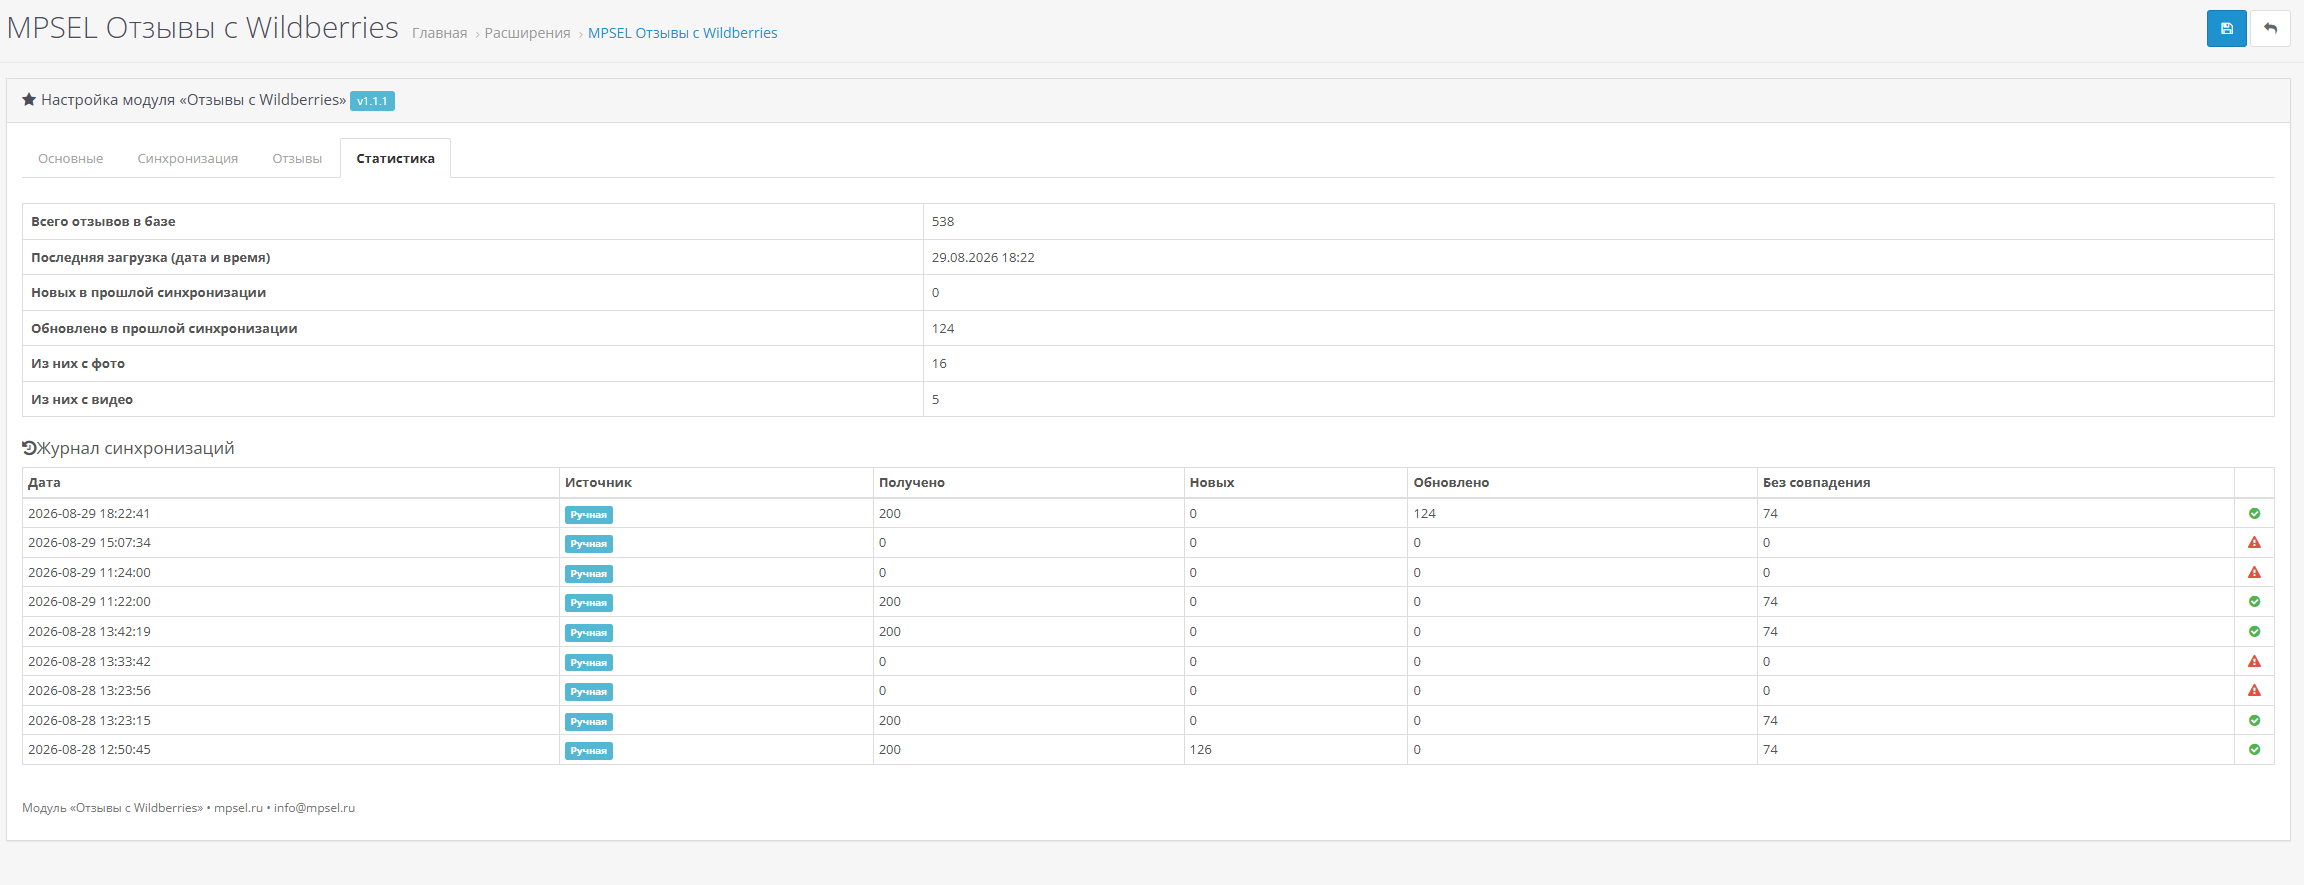Click the Ручная badge in first log row
This screenshot has width=2304, height=885.
click(589, 515)
